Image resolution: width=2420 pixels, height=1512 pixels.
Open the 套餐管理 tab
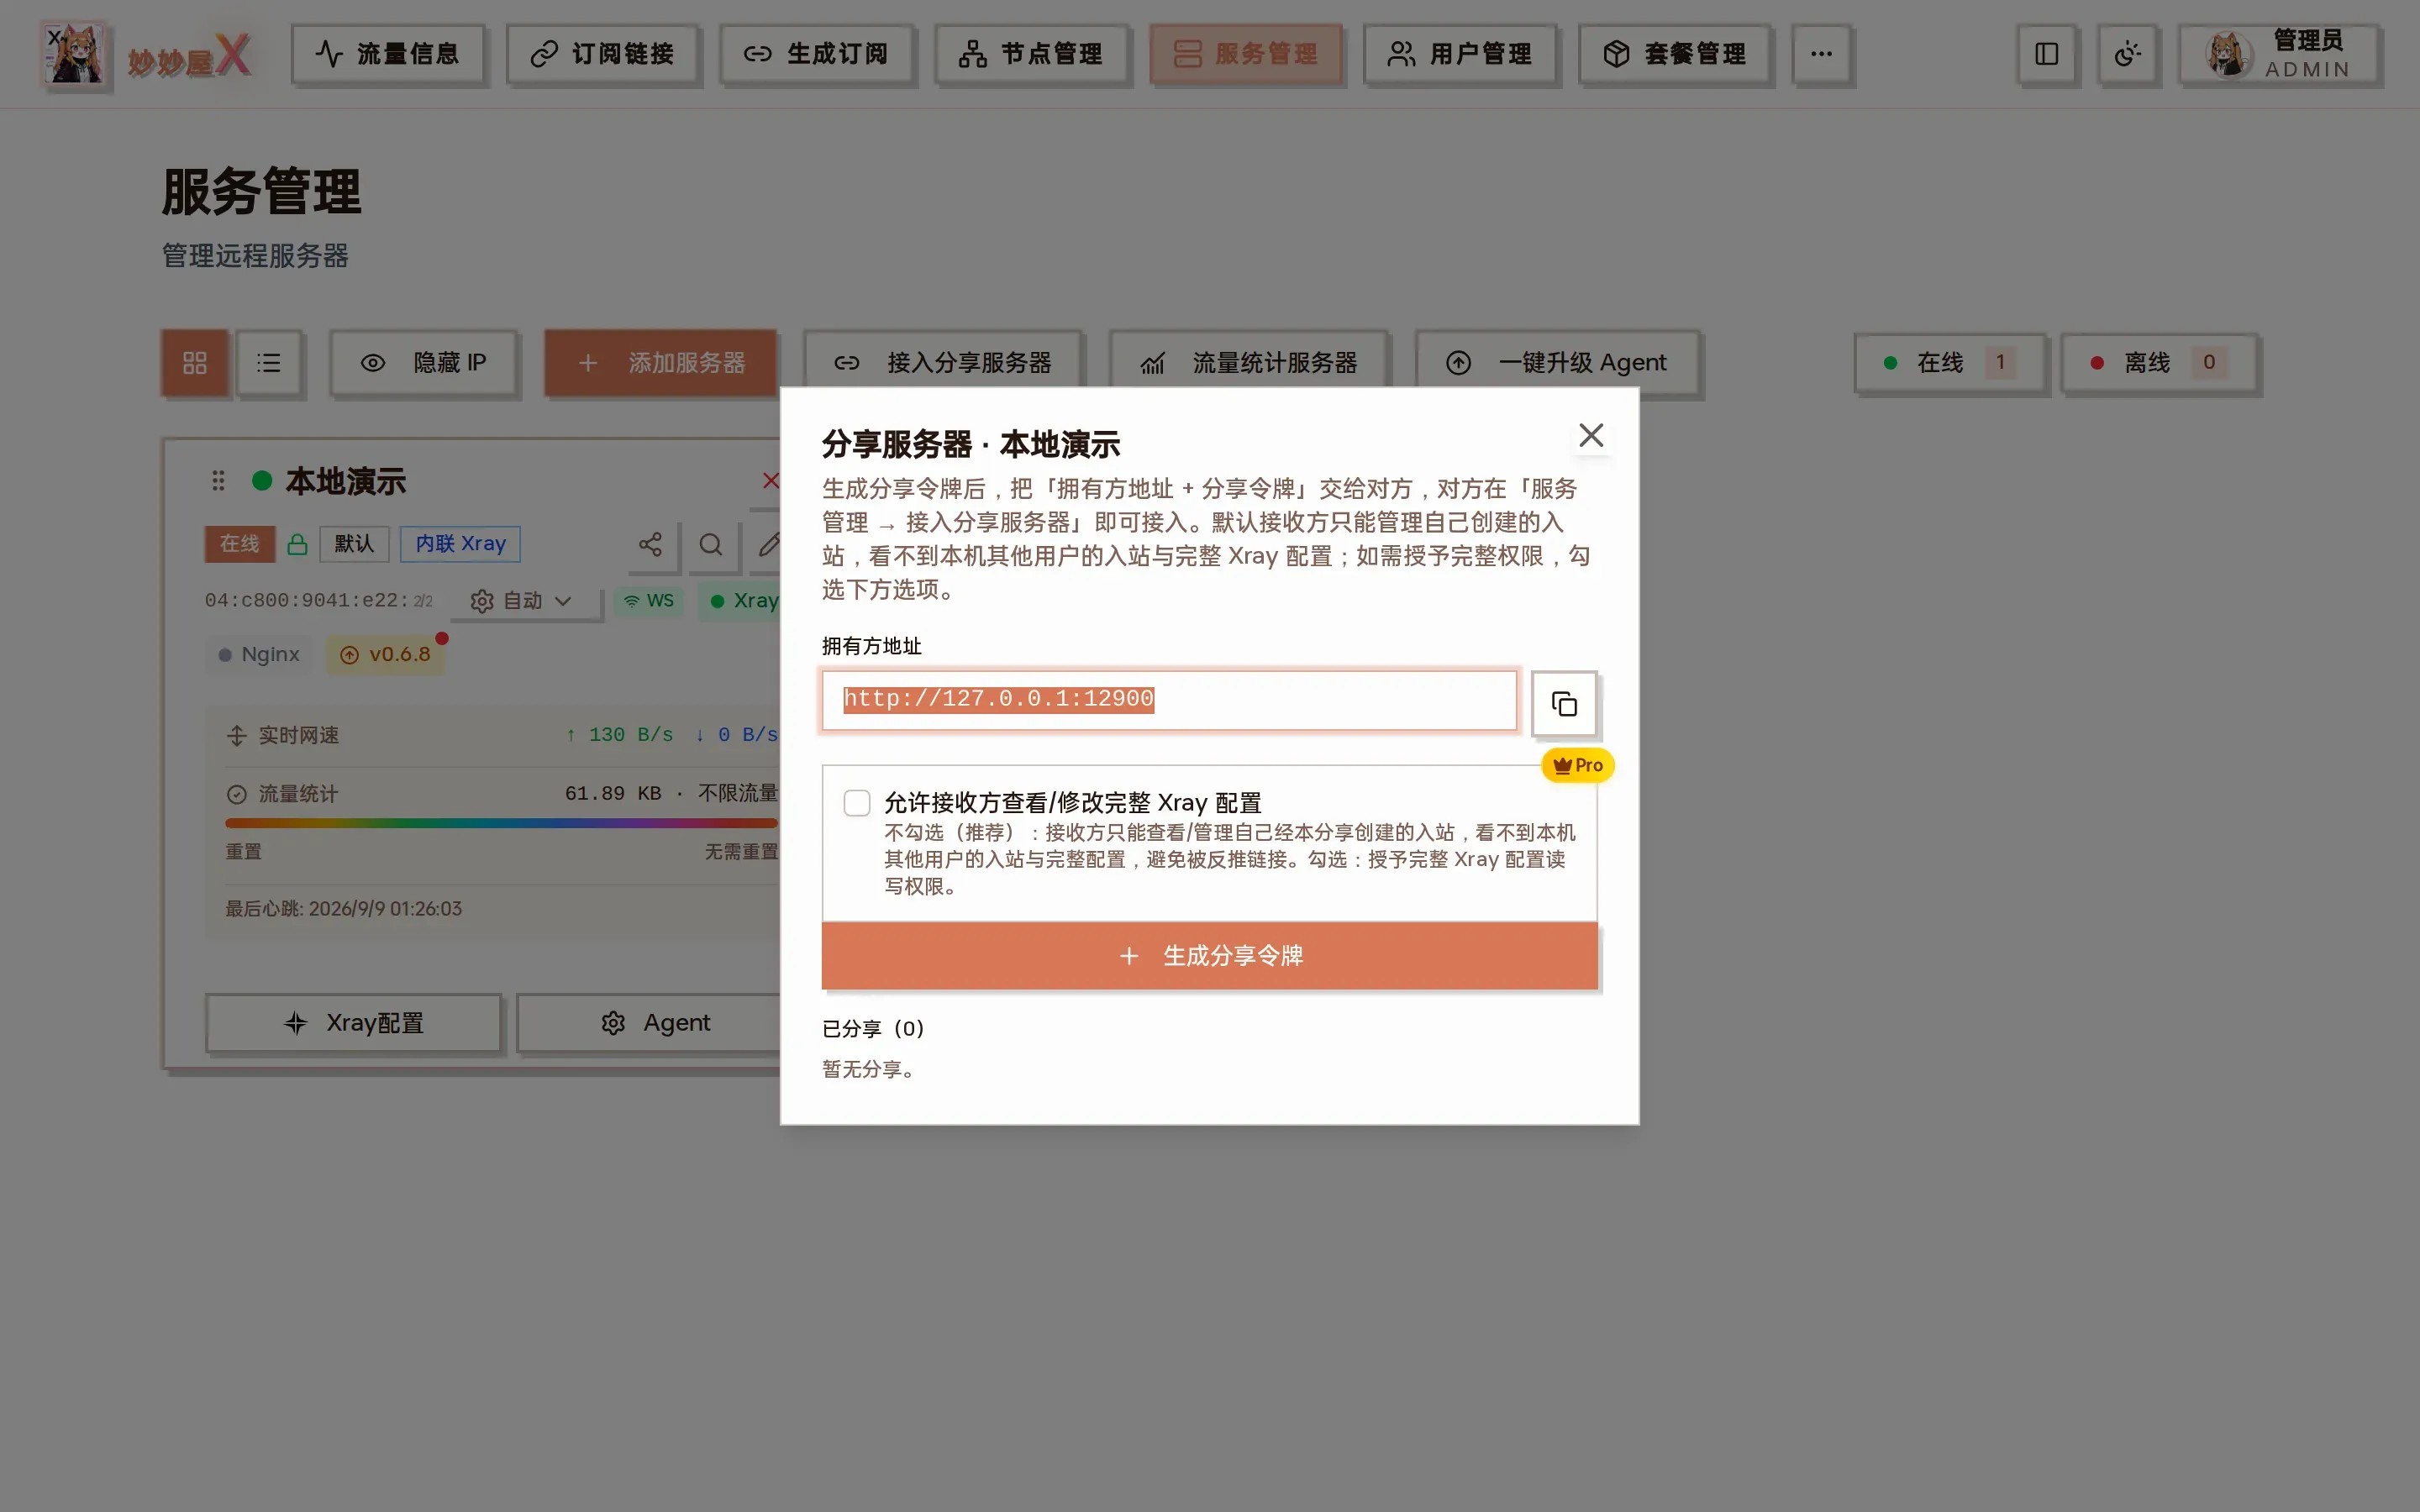click(1674, 54)
